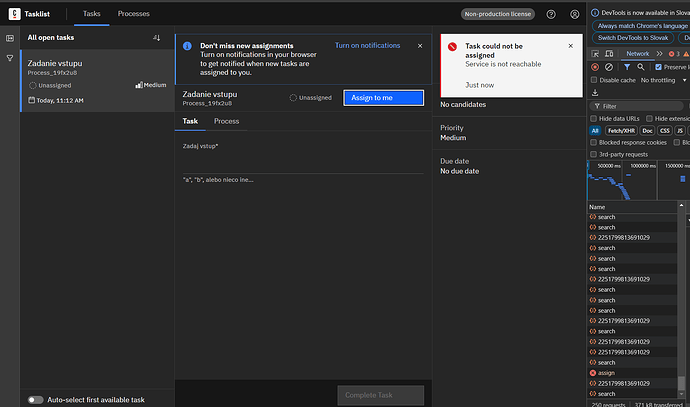Click the export HAR download icon

click(x=595, y=92)
